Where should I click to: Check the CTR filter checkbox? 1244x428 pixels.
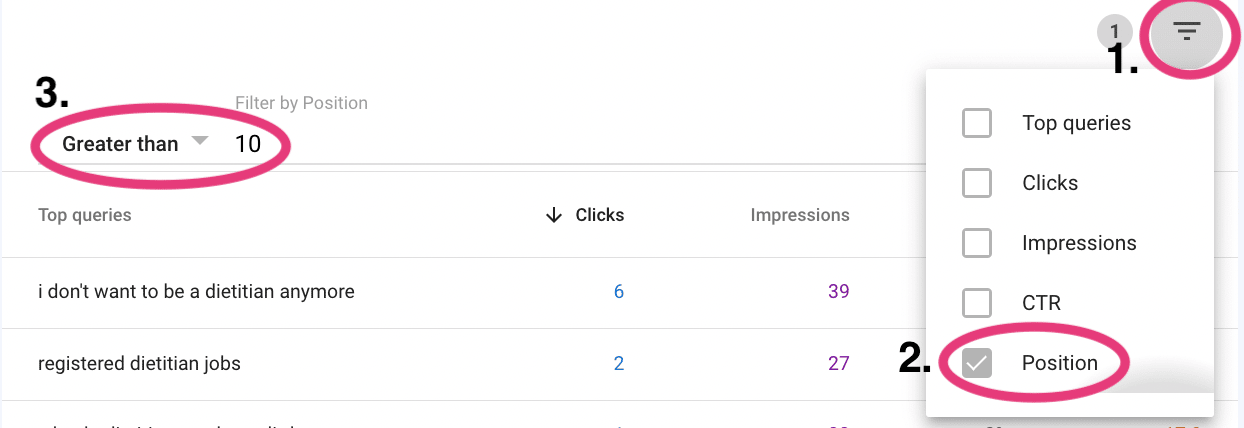pos(976,303)
